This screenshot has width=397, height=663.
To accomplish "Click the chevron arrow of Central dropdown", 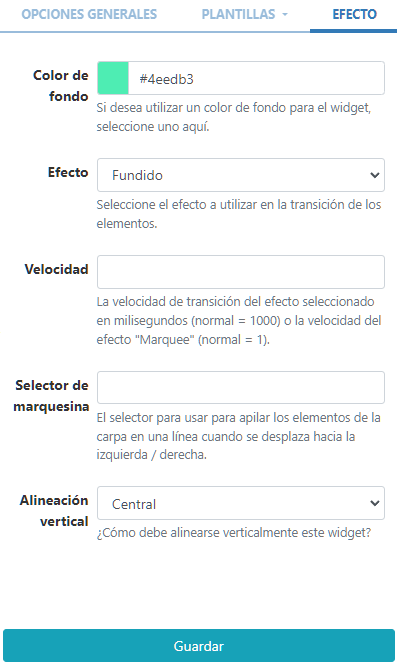I will coord(375,503).
